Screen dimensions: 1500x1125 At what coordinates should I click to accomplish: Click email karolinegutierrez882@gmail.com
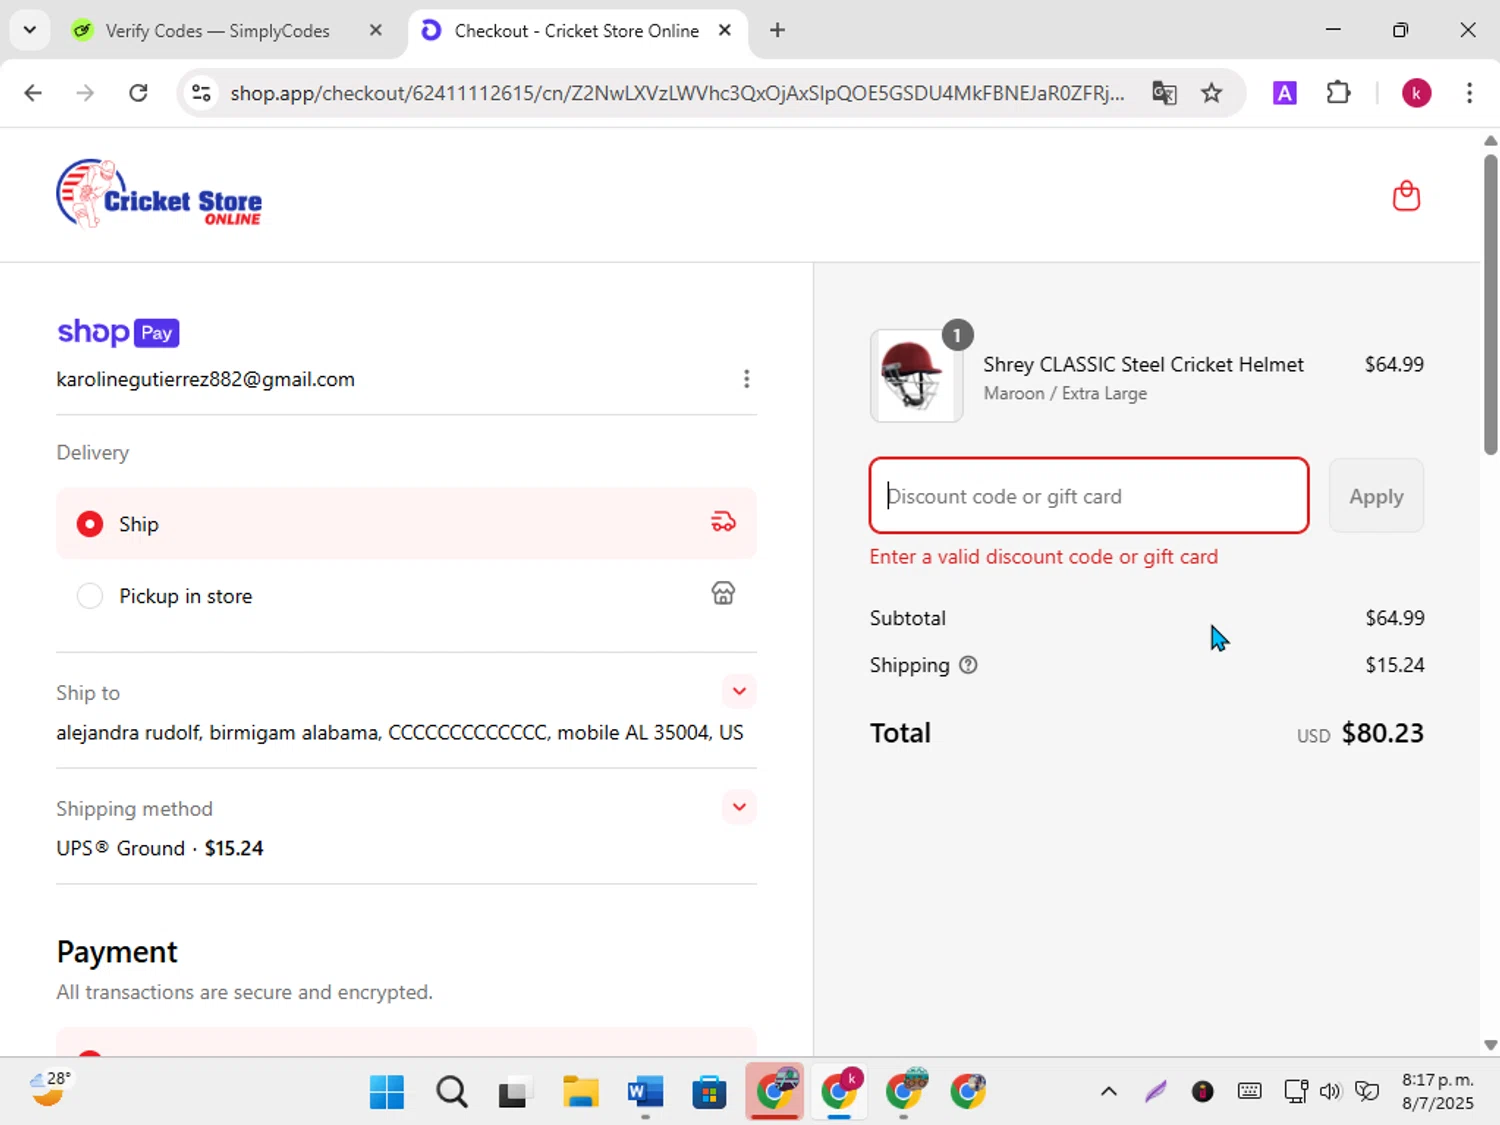205,379
